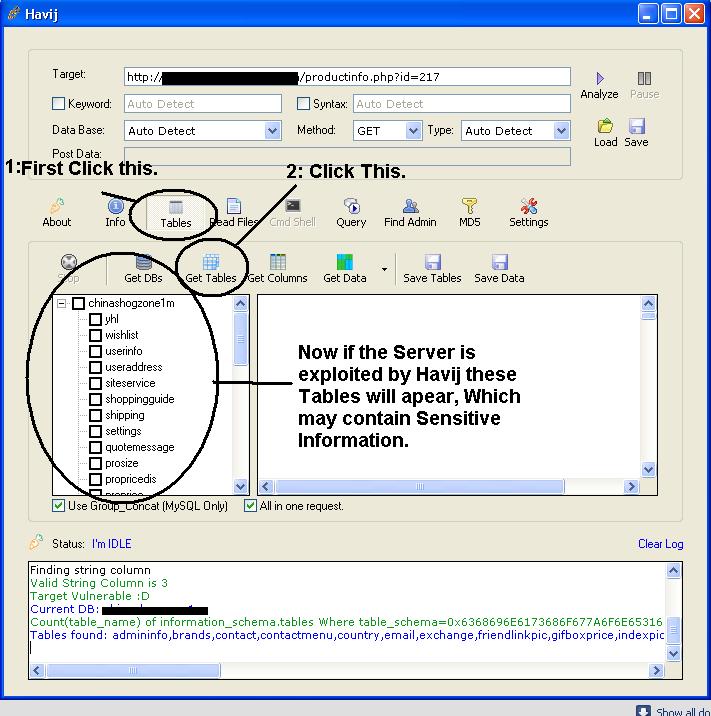Open the Cmd Shell section
Viewport: 711px width, 716px height.
tap(292, 213)
